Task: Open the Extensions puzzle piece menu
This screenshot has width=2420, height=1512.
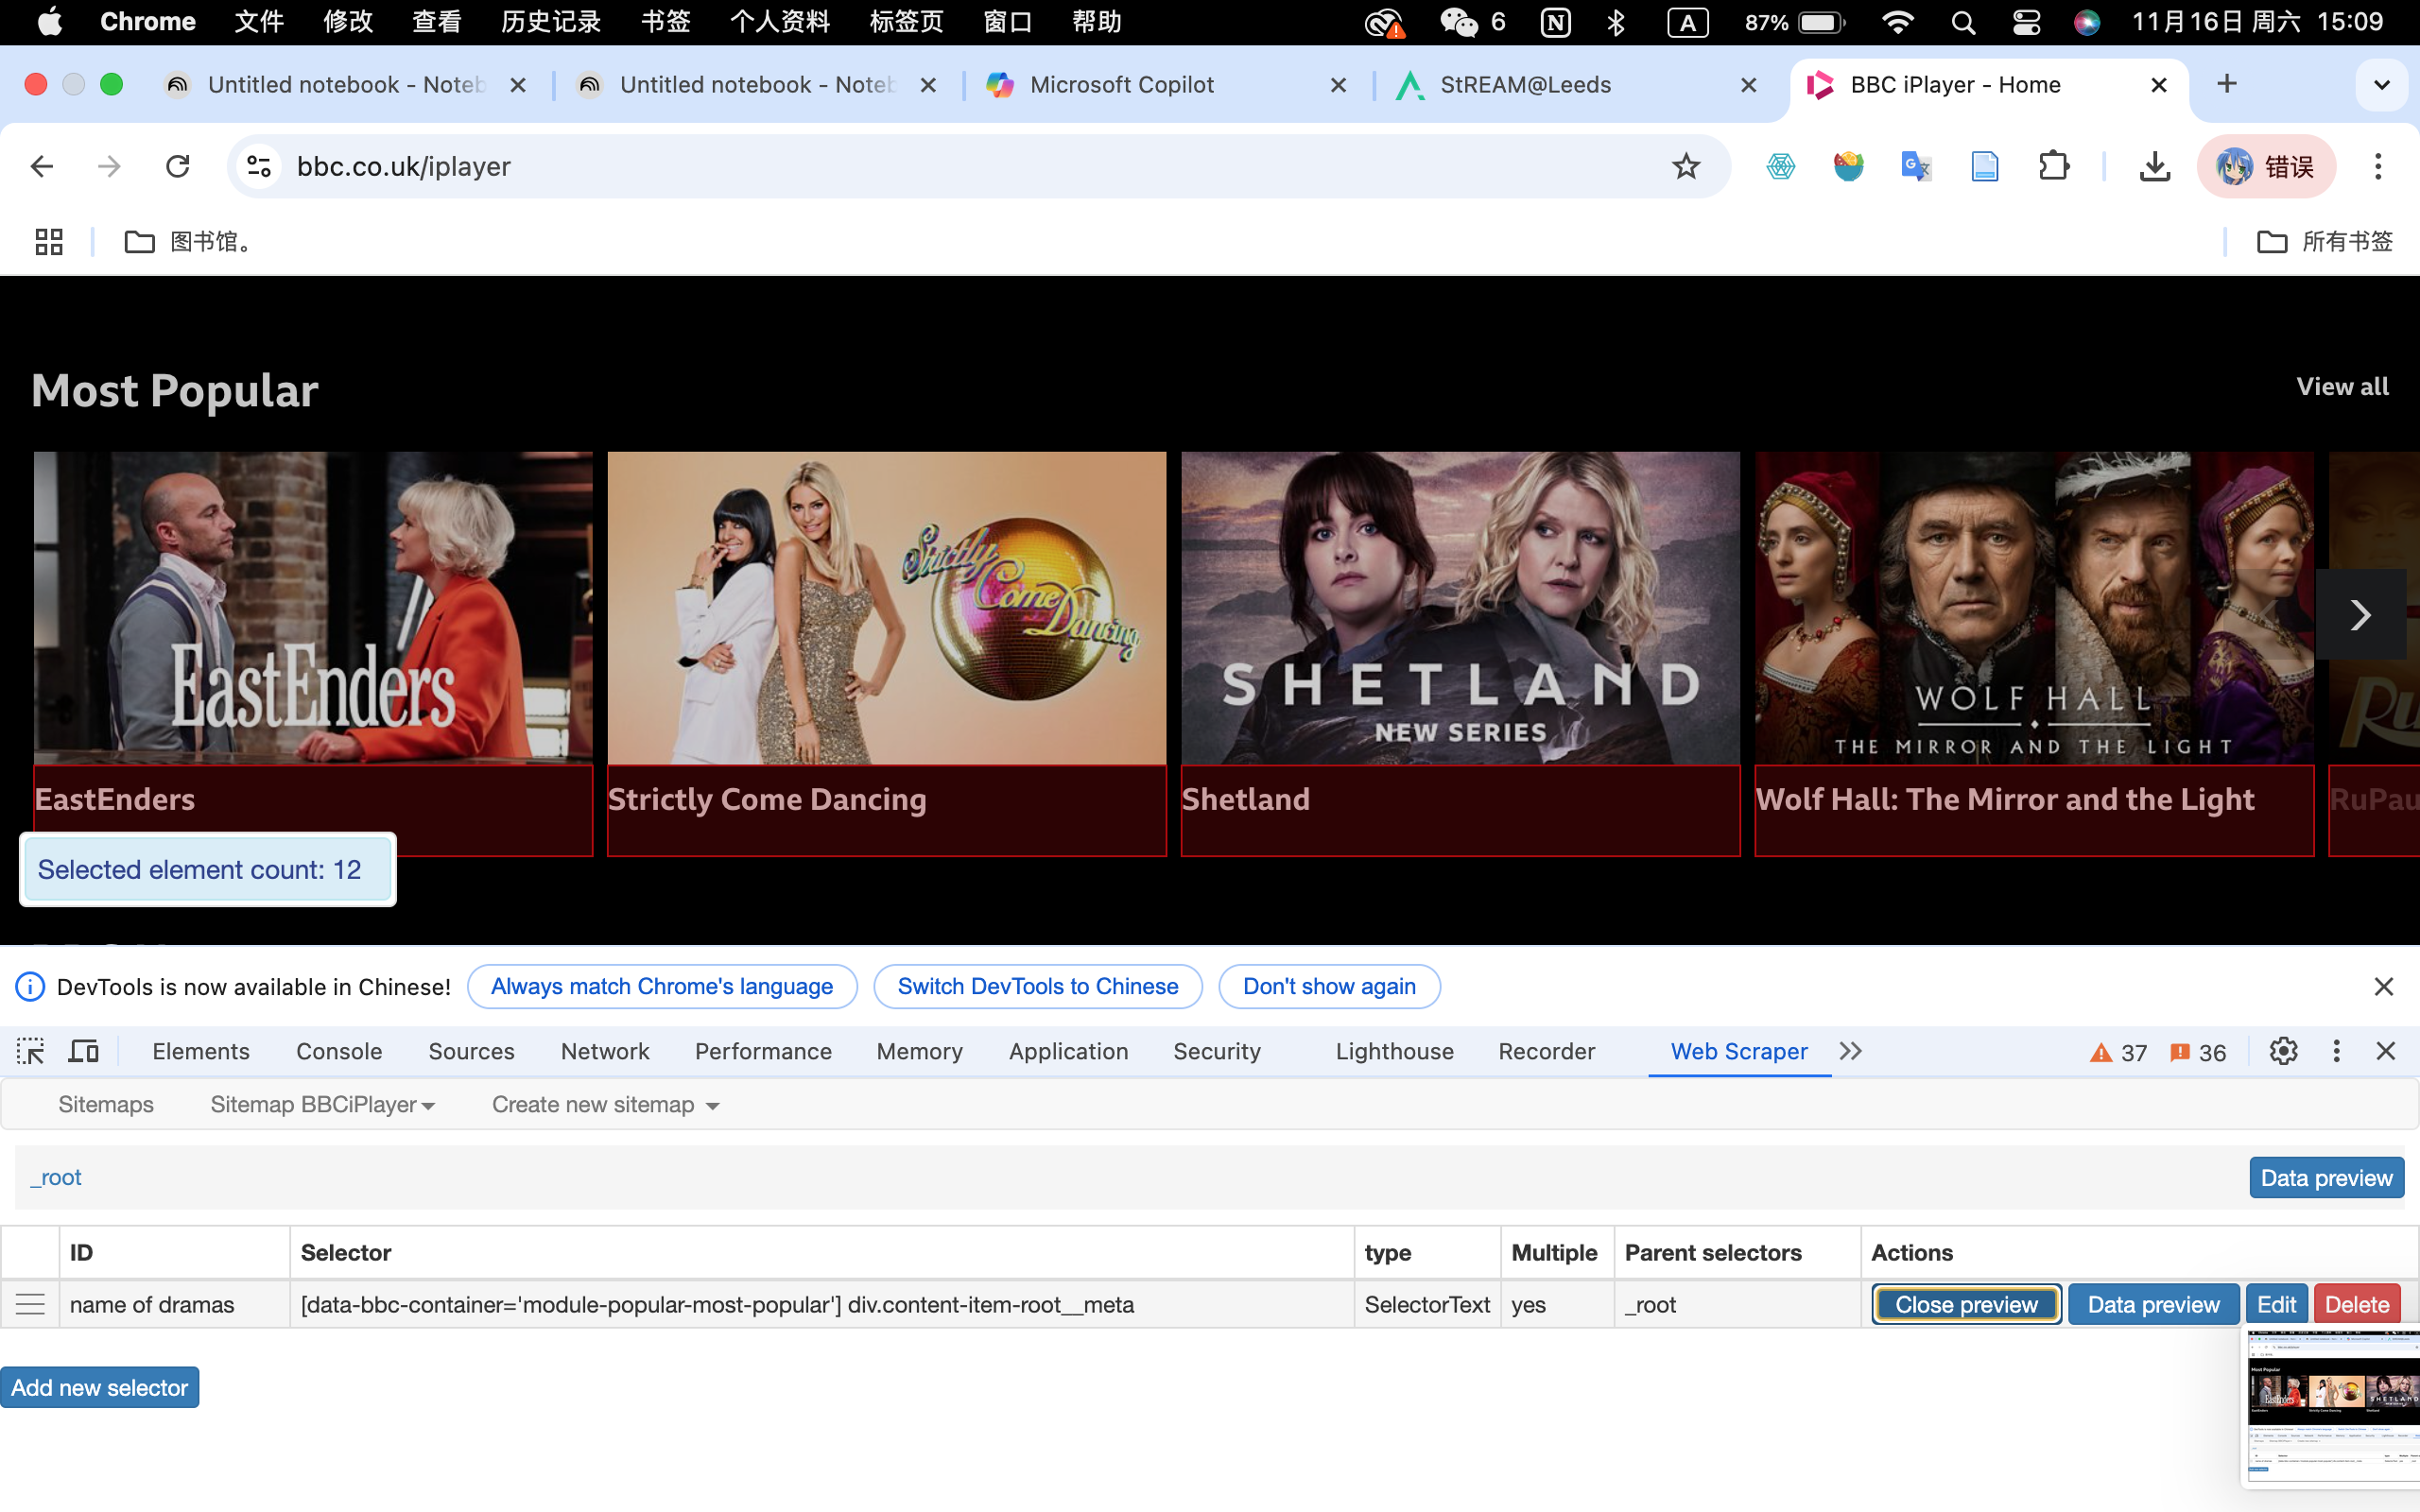Action: (2053, 166)
